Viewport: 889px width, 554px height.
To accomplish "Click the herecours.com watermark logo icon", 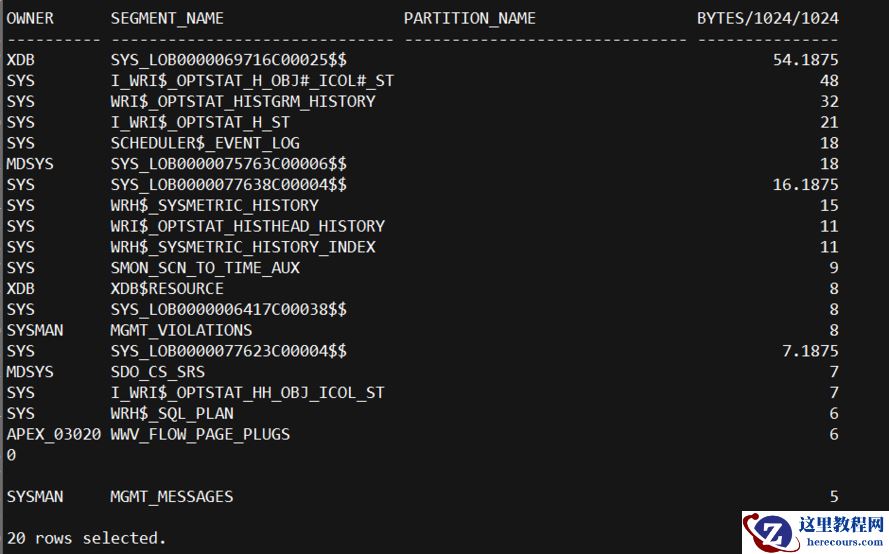I will (768, 531).
